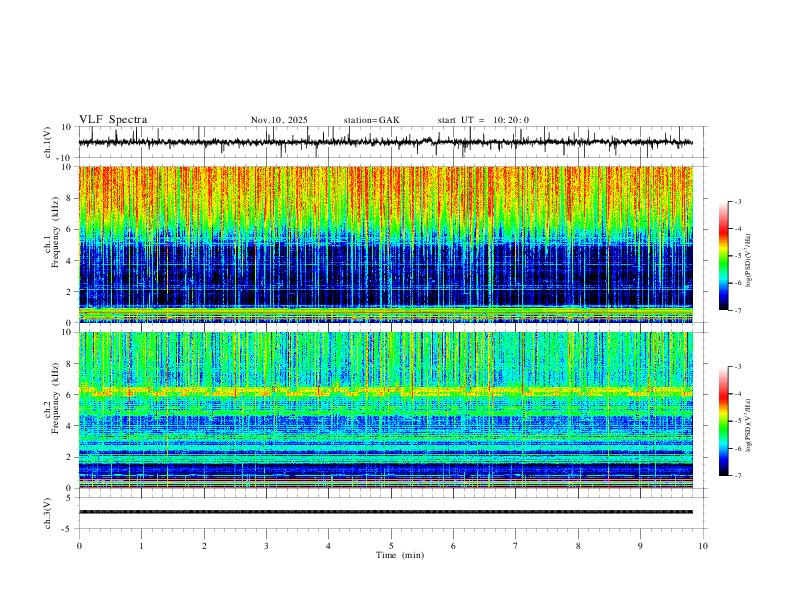
Task: Click time axis tick label "1"
Action: coord(141,546)
